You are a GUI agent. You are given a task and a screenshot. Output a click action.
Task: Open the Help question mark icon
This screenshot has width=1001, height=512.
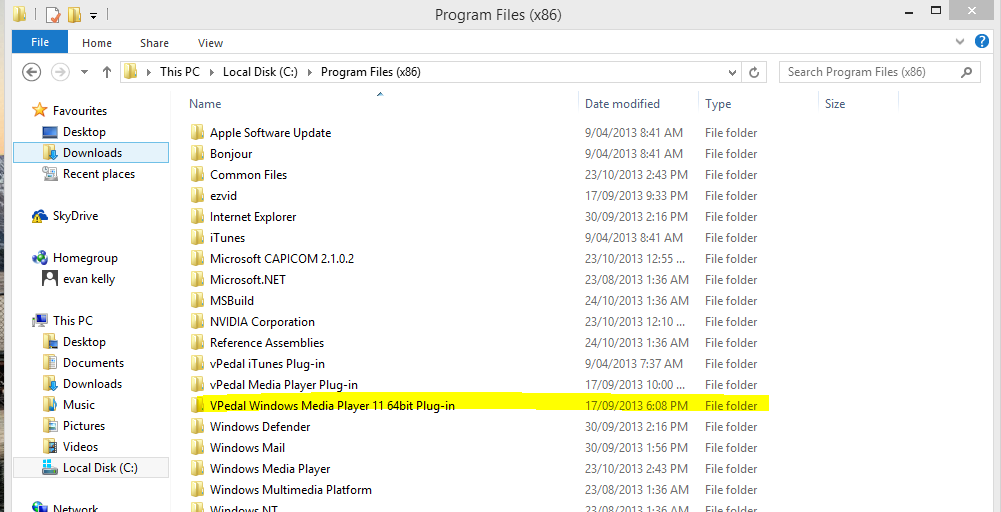coord(982,41)
